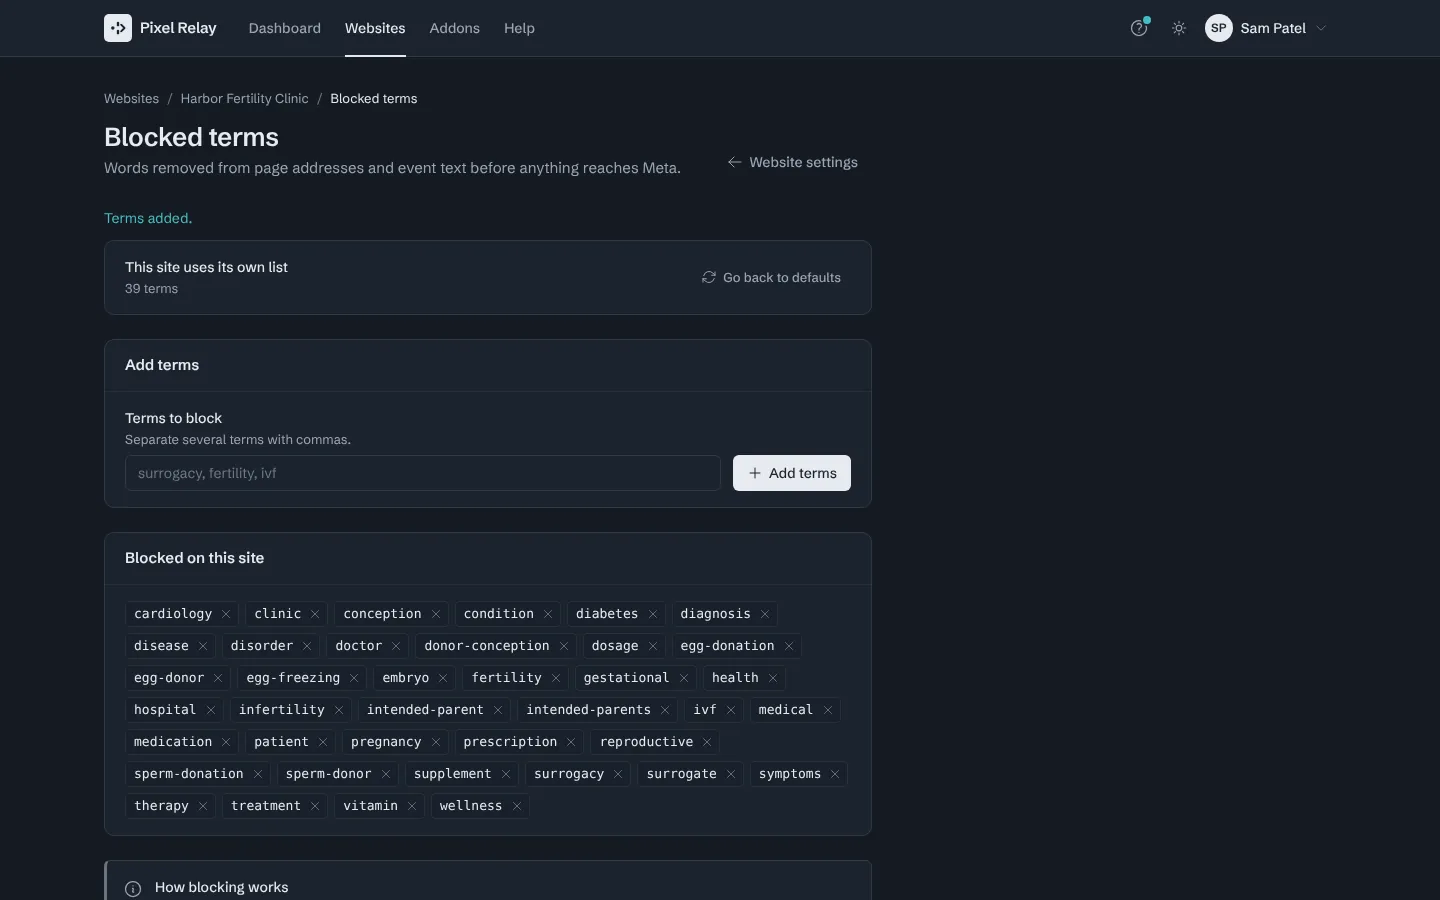Remove the 'treatment' blocked term
Viewport: 1440px width, 900px height.
point(315,806)
